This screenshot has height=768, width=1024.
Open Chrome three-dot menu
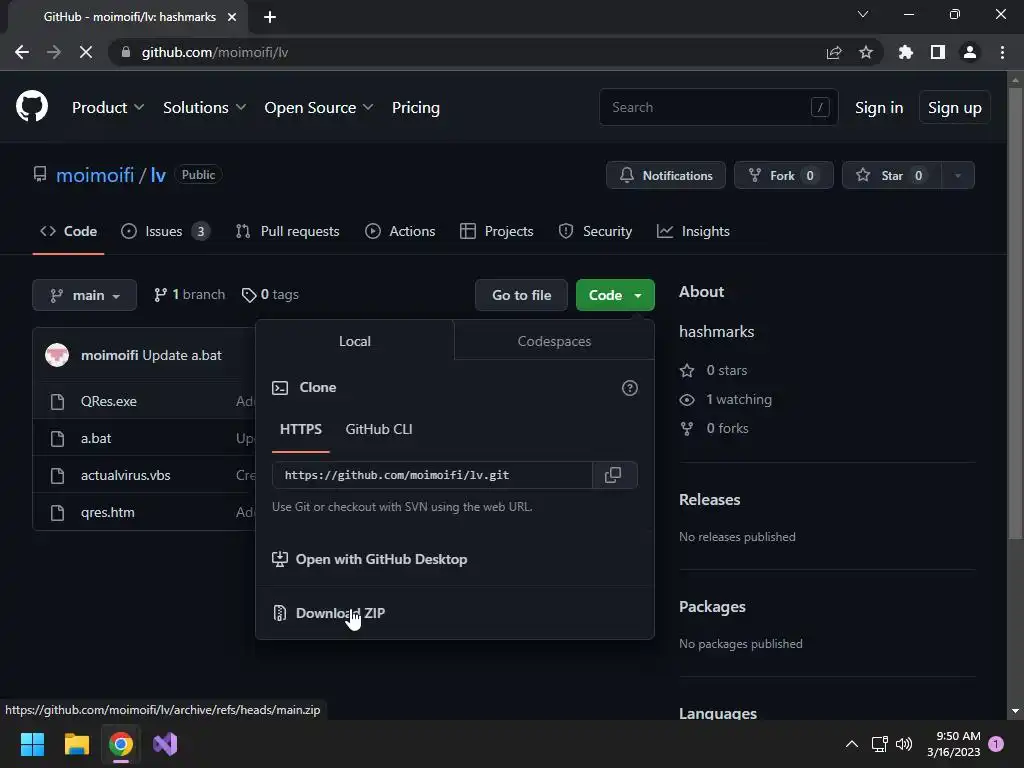tap(1002, 52)
